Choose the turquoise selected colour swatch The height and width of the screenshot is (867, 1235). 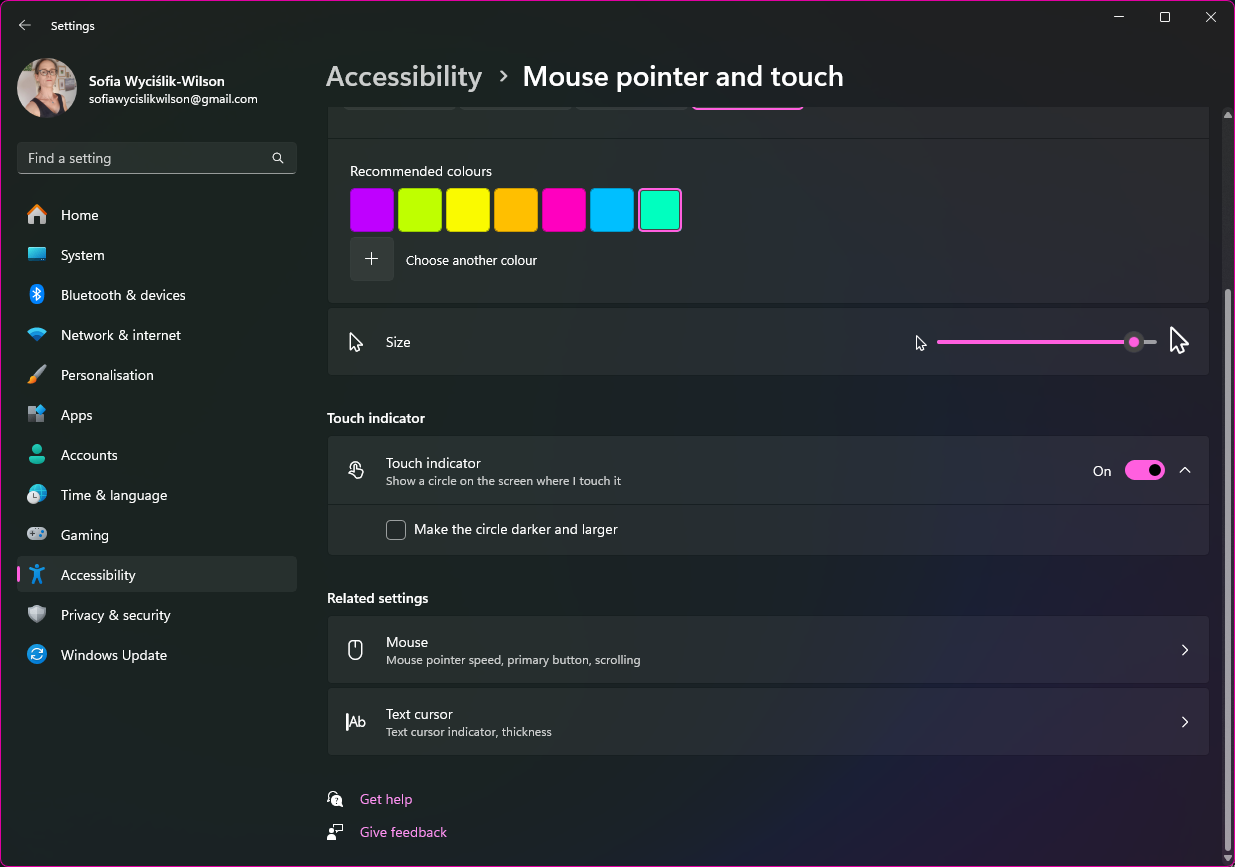tap(660, 210)
